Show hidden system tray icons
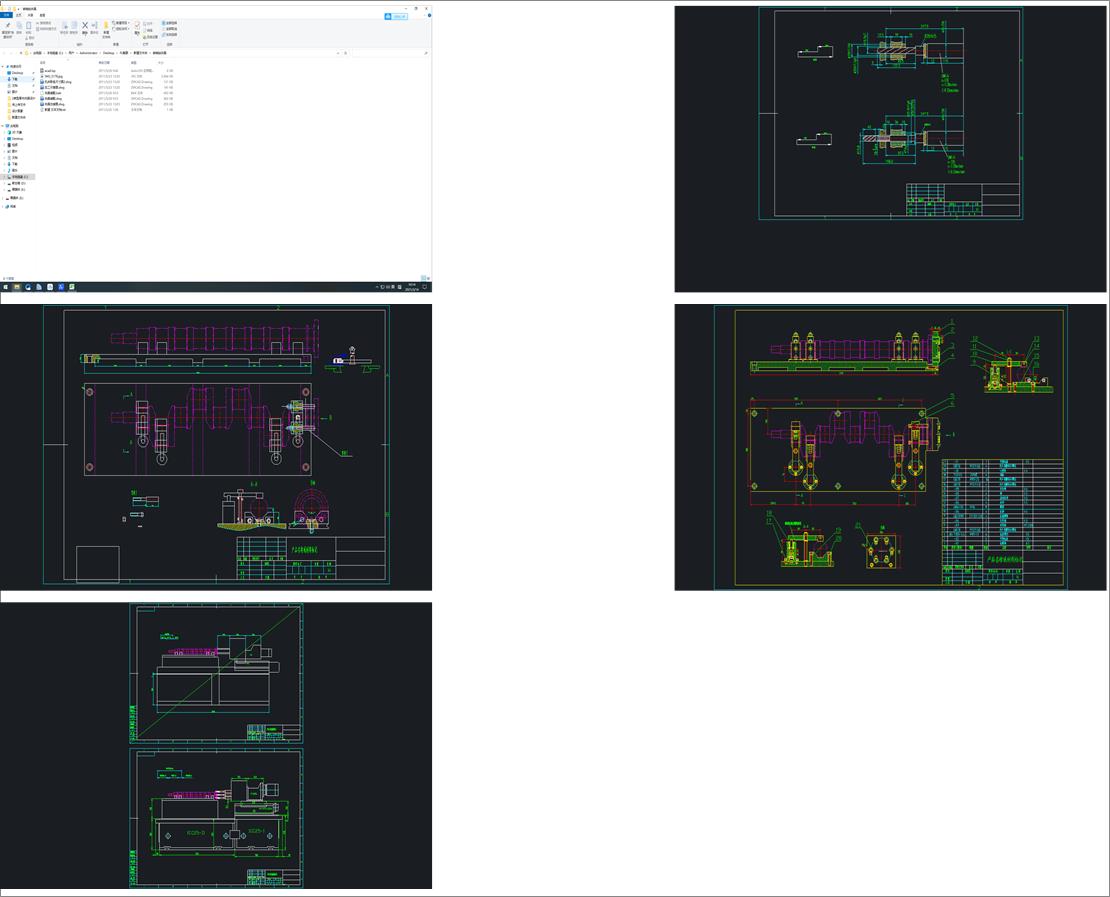Image resolution: width=1110 pixels, height=897 pixels. [377, 287]
